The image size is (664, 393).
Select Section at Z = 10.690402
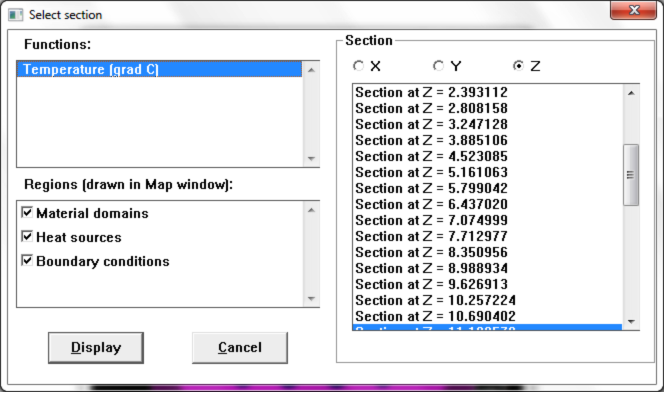click(487, 316)
